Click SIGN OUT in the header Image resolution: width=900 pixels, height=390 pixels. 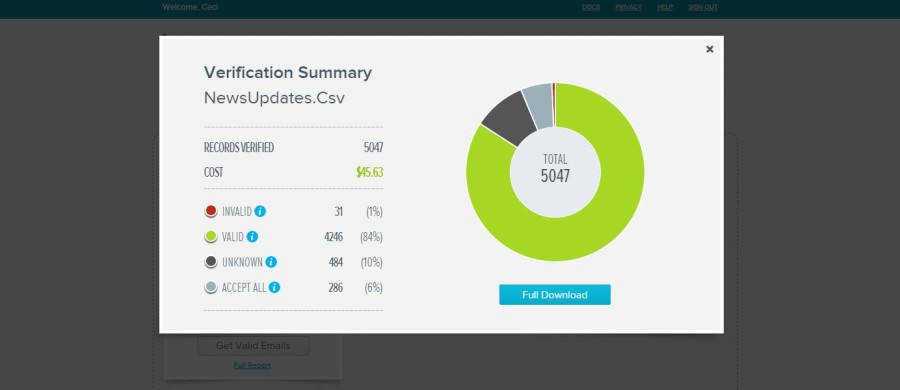point(703,7)
